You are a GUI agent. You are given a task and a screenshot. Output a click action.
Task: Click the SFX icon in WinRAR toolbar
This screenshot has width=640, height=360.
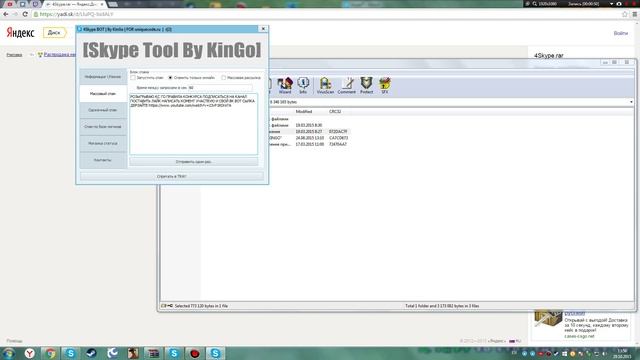tap(384, 86)
